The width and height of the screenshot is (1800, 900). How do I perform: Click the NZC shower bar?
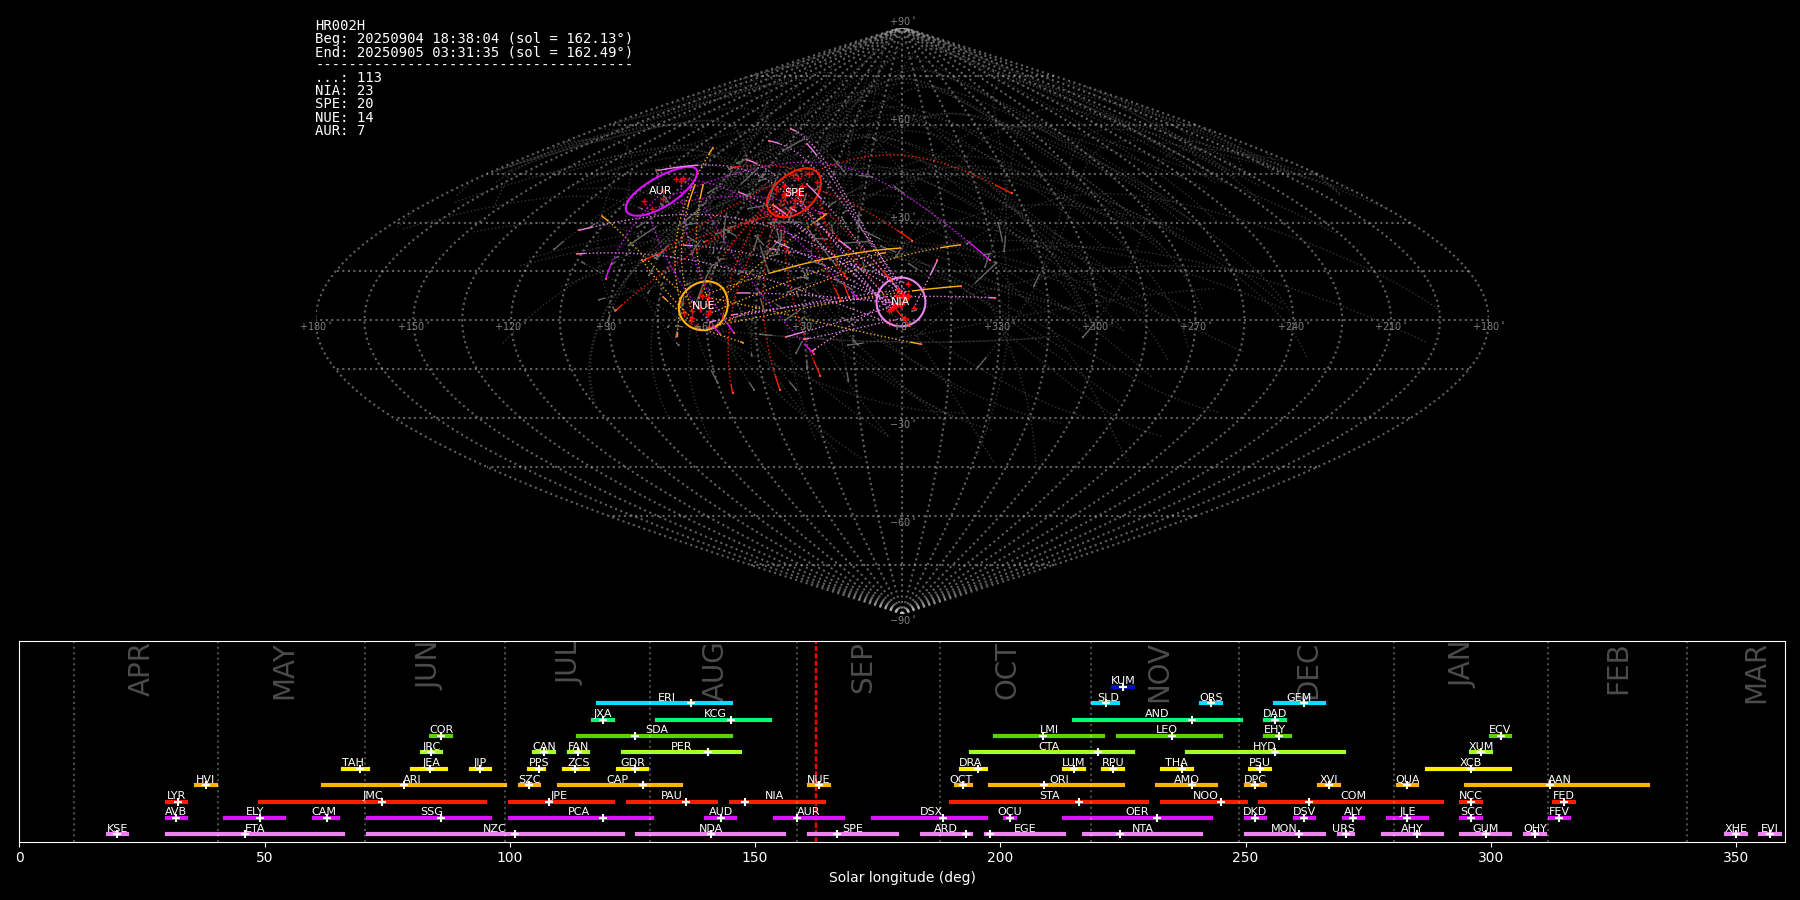point(495,834)
